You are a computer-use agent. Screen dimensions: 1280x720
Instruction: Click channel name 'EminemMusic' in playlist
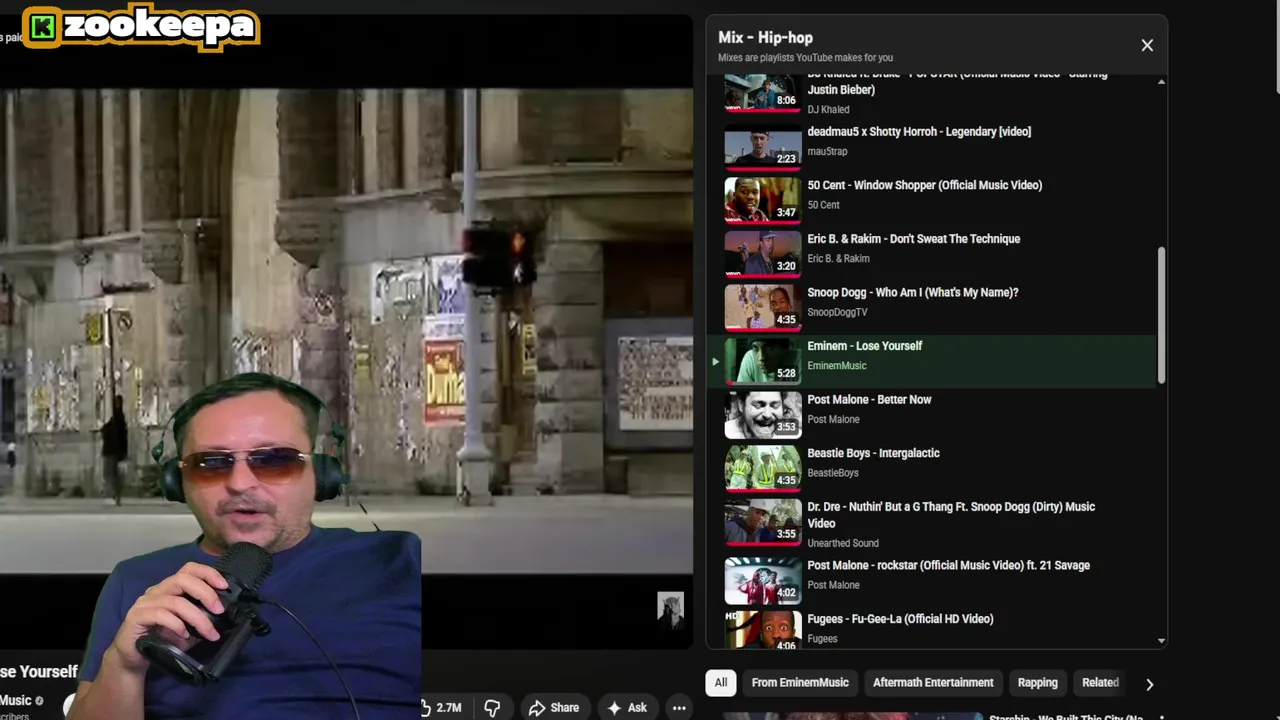(837, 366)
